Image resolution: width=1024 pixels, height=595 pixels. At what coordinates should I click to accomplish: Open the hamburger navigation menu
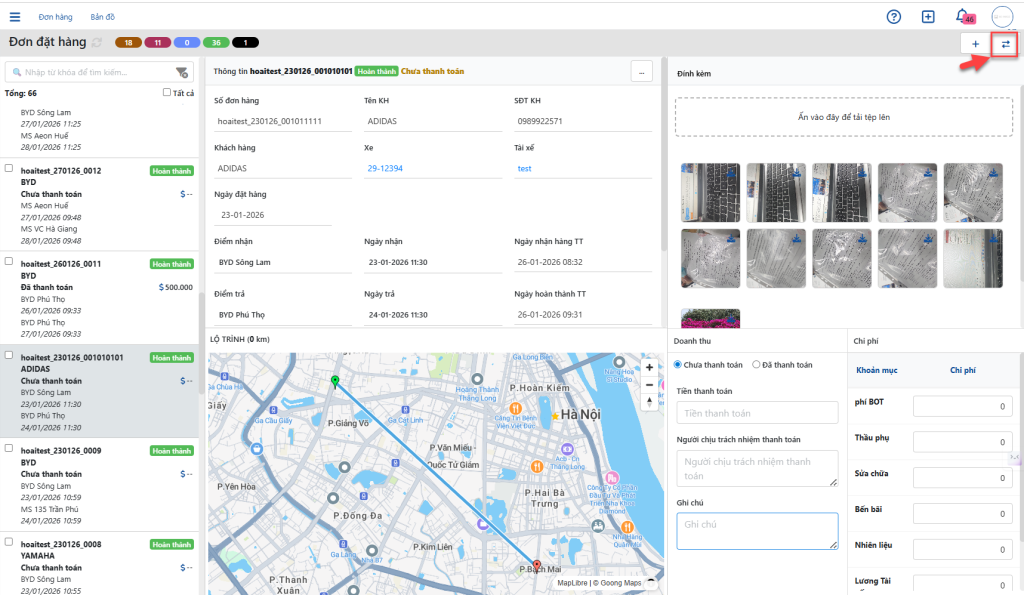(15, 17)
